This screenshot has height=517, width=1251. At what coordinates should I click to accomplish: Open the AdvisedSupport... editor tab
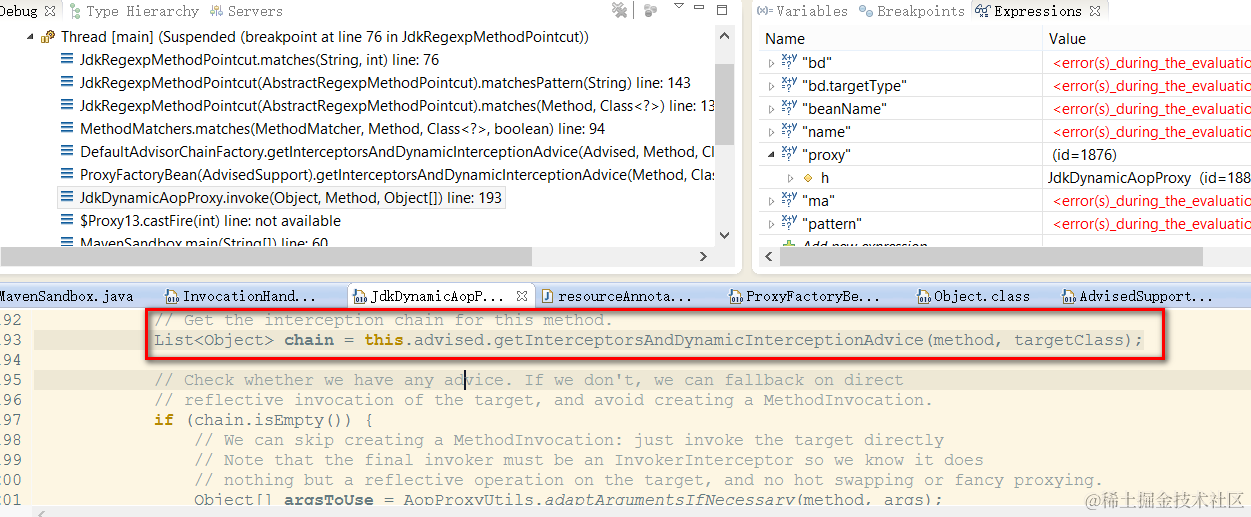(x=1137, y=296)
